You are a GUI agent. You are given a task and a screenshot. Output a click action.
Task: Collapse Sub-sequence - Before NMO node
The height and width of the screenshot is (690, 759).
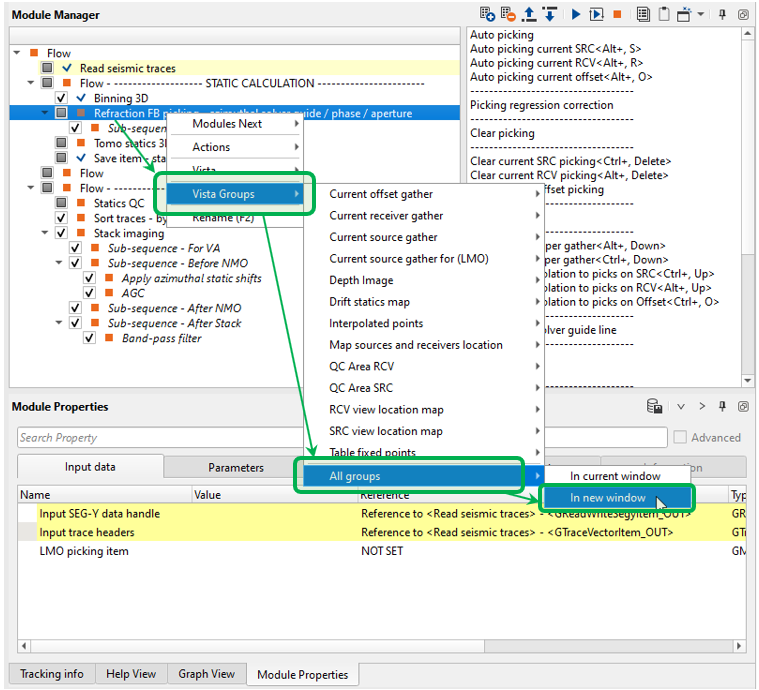pyautogui.click(x=59, y=263)
